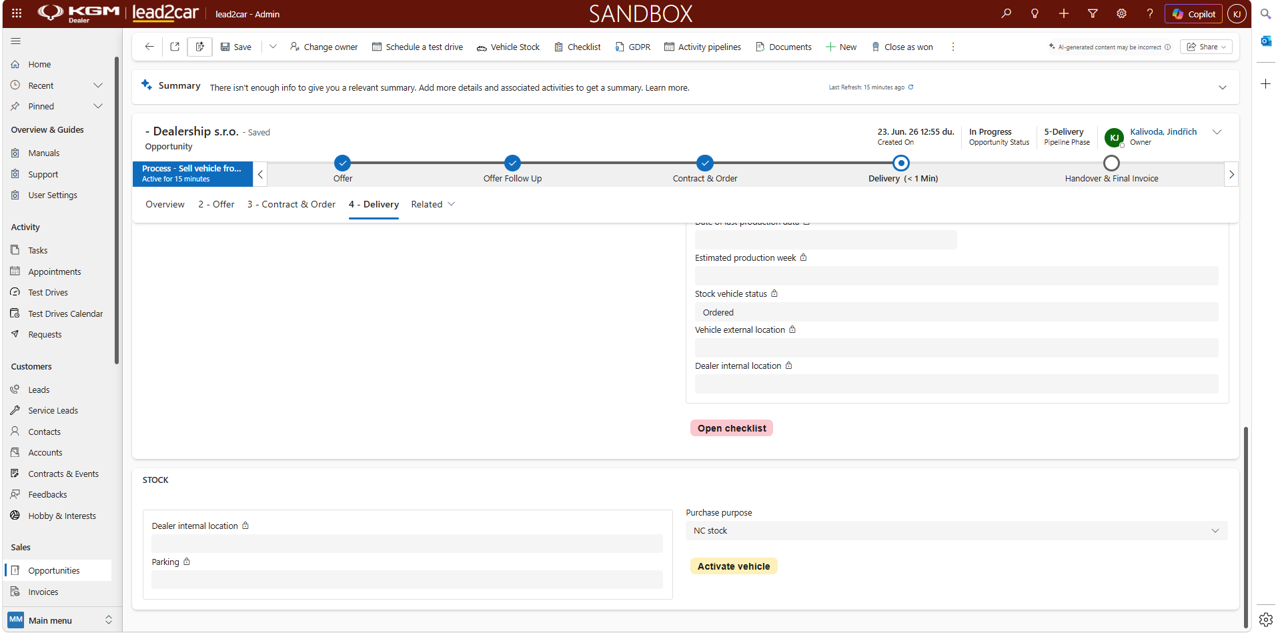Open Hobby & Interests in sidebar

(x=62, y=516)
